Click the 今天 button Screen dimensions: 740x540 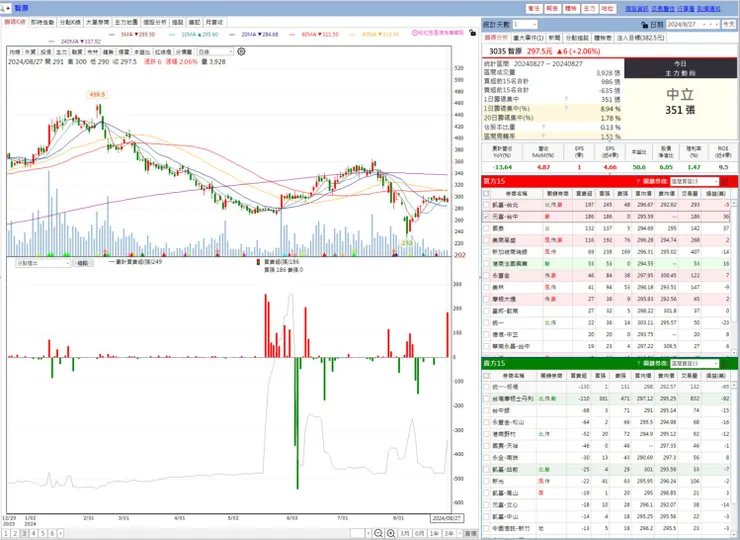[729, 25]
